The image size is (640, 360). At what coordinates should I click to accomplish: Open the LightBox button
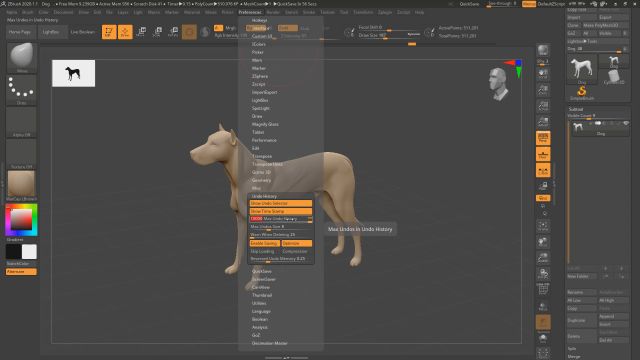[51, 32]
